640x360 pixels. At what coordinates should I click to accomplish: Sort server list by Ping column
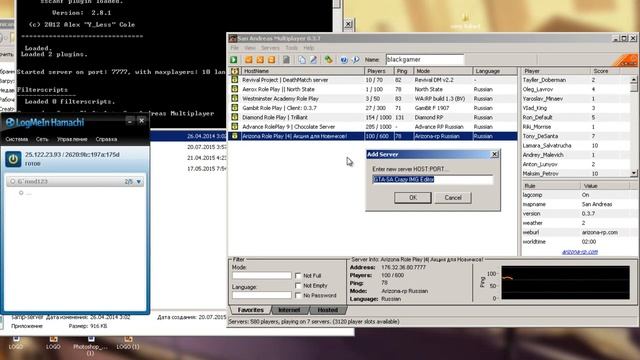pos(403,71)
